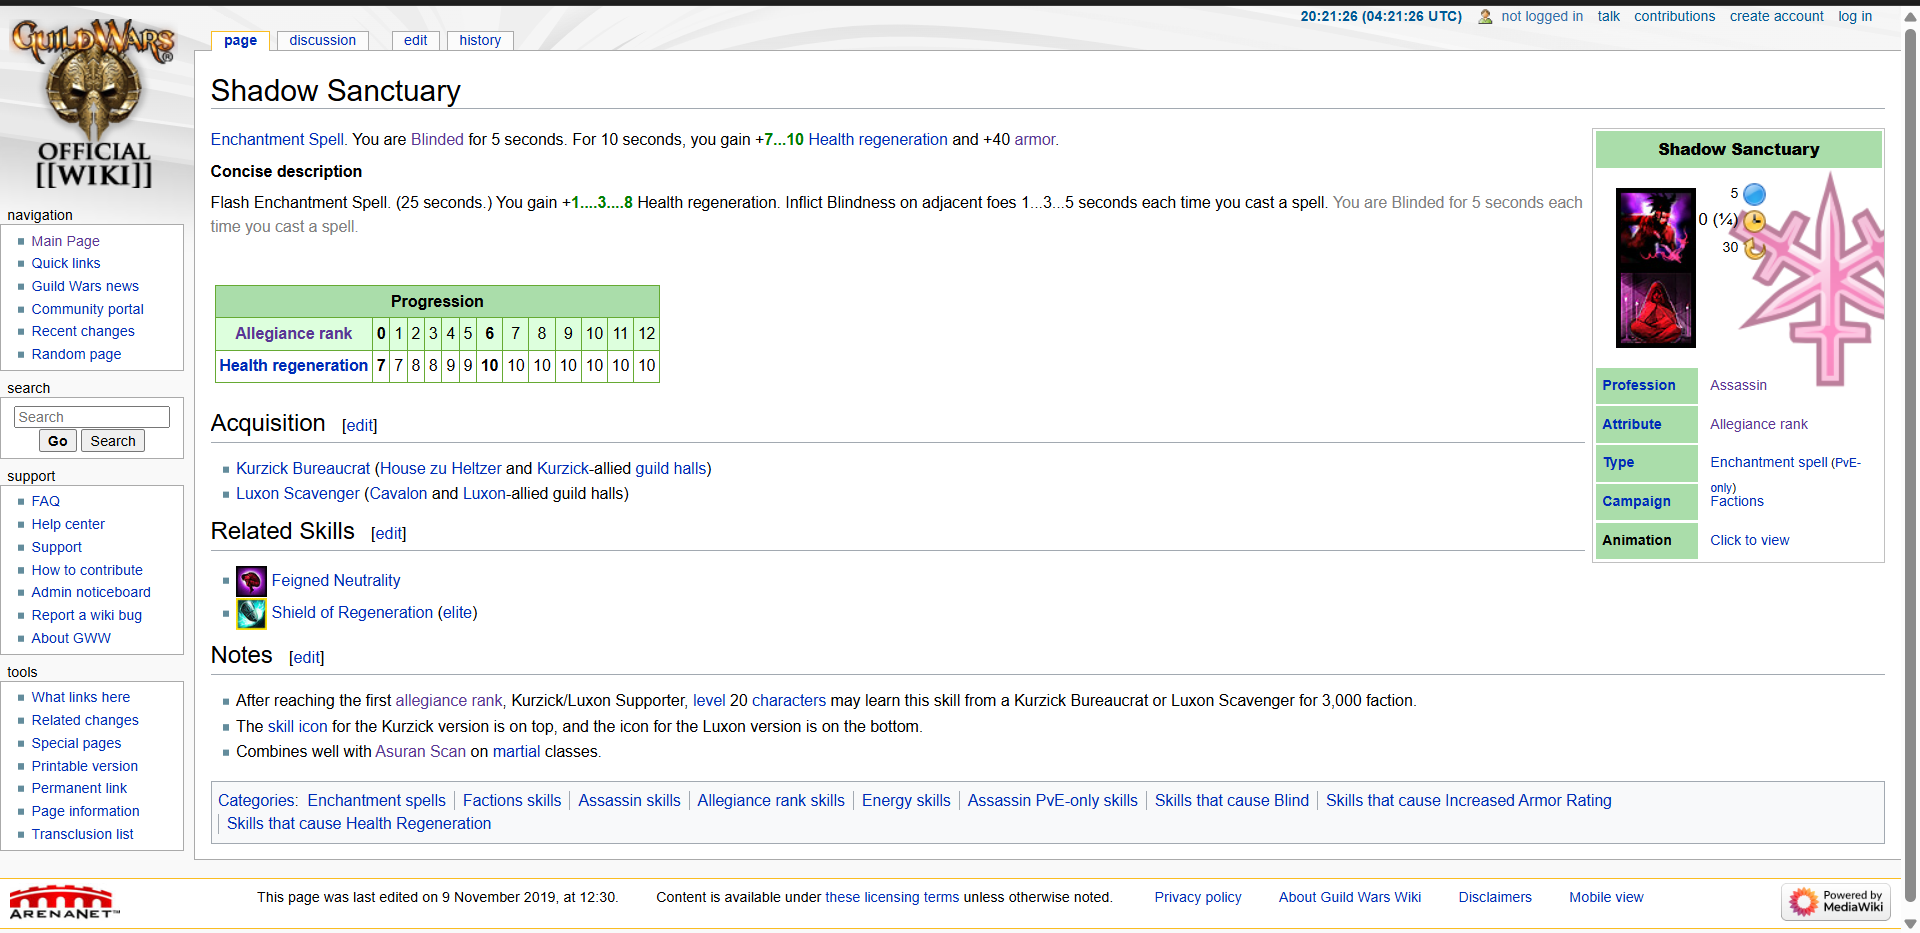
Task: Click the talk link in the top bar
Action: point(1608,16)
